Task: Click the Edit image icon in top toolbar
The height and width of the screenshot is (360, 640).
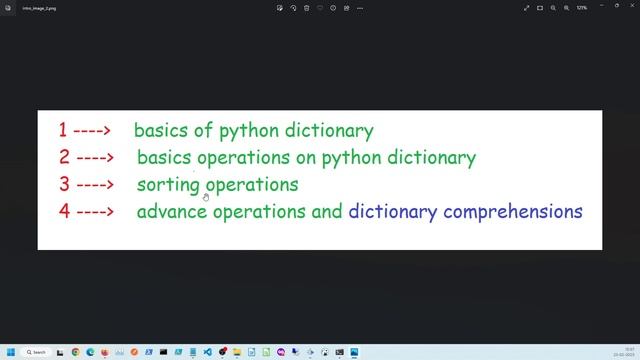Action: tap(280, 8)
